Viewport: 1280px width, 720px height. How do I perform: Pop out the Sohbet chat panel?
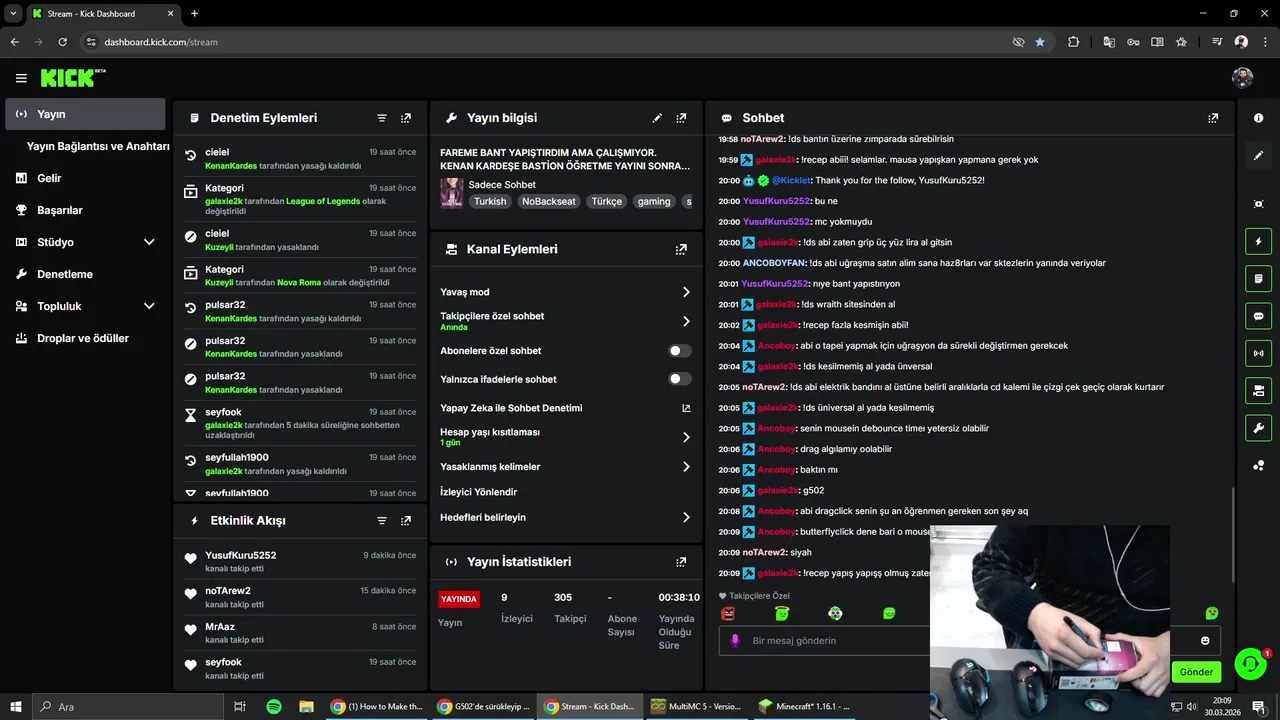1213,118
